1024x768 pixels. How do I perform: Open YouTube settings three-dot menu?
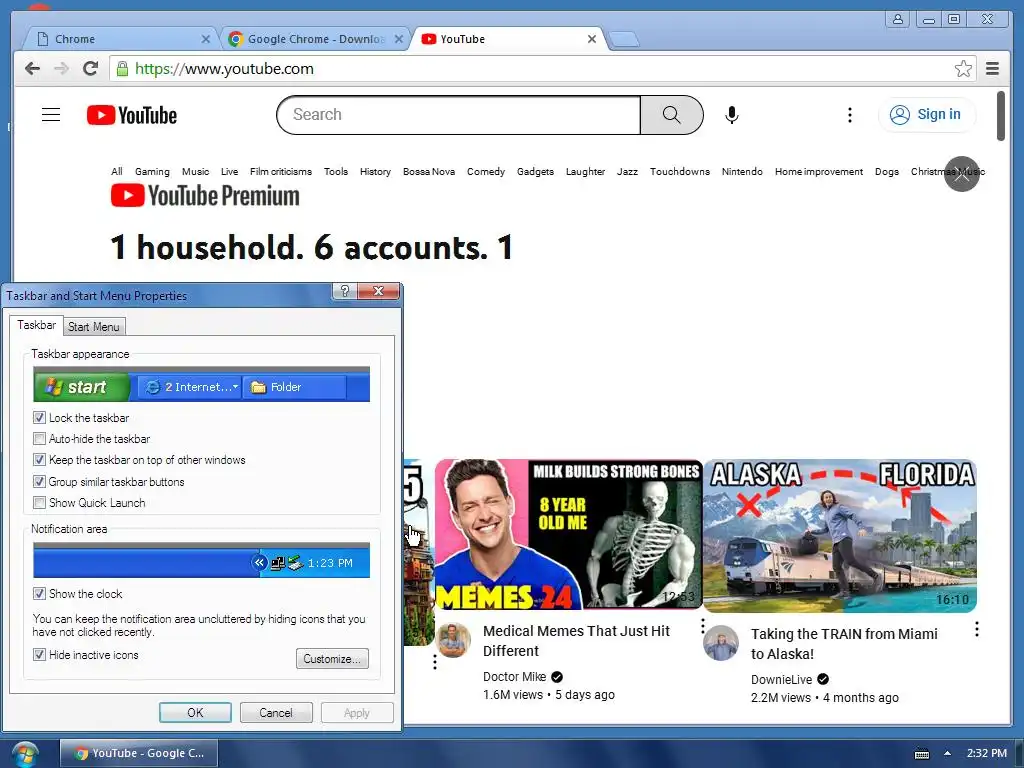coord(850,115)
